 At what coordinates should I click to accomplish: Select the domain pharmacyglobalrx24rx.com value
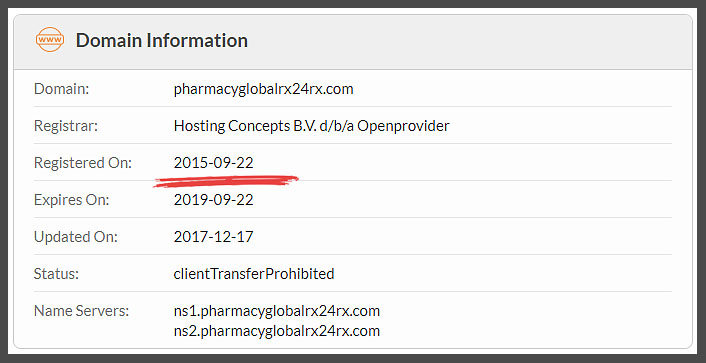click(263, 89)
